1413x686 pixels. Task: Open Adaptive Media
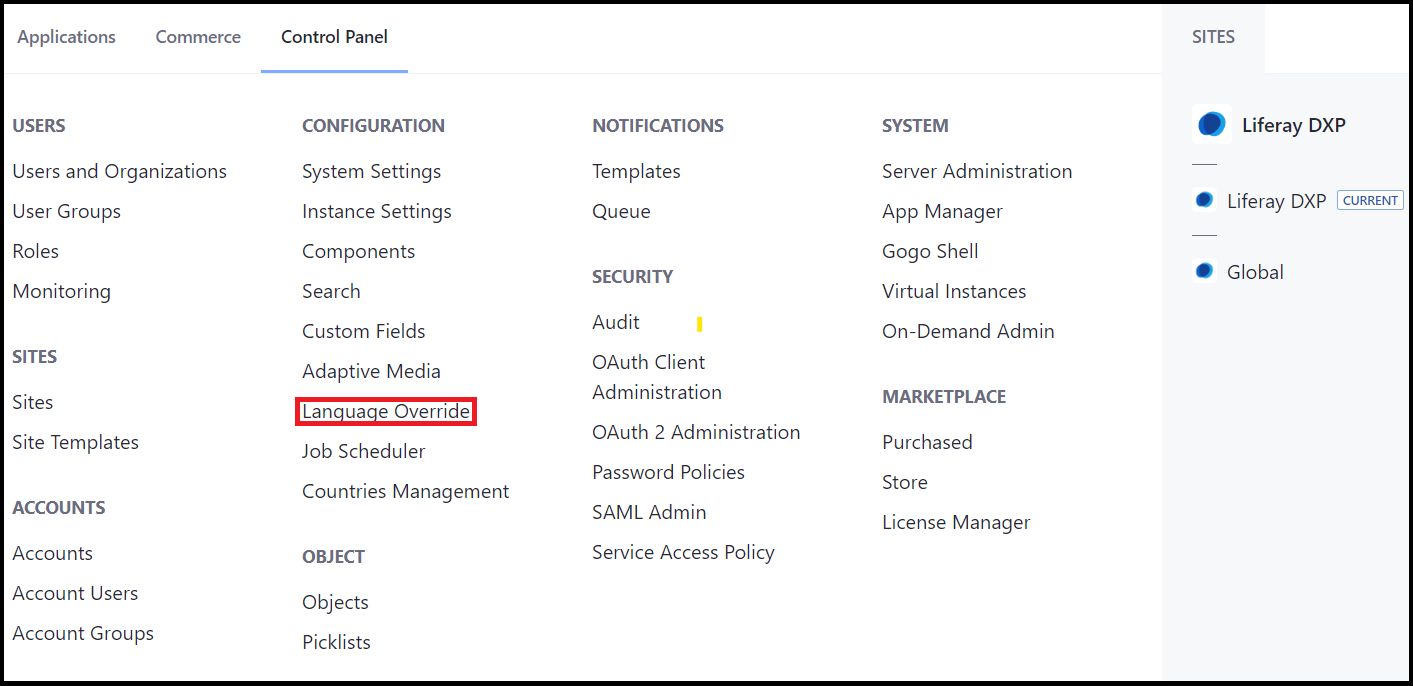(371, 371)
